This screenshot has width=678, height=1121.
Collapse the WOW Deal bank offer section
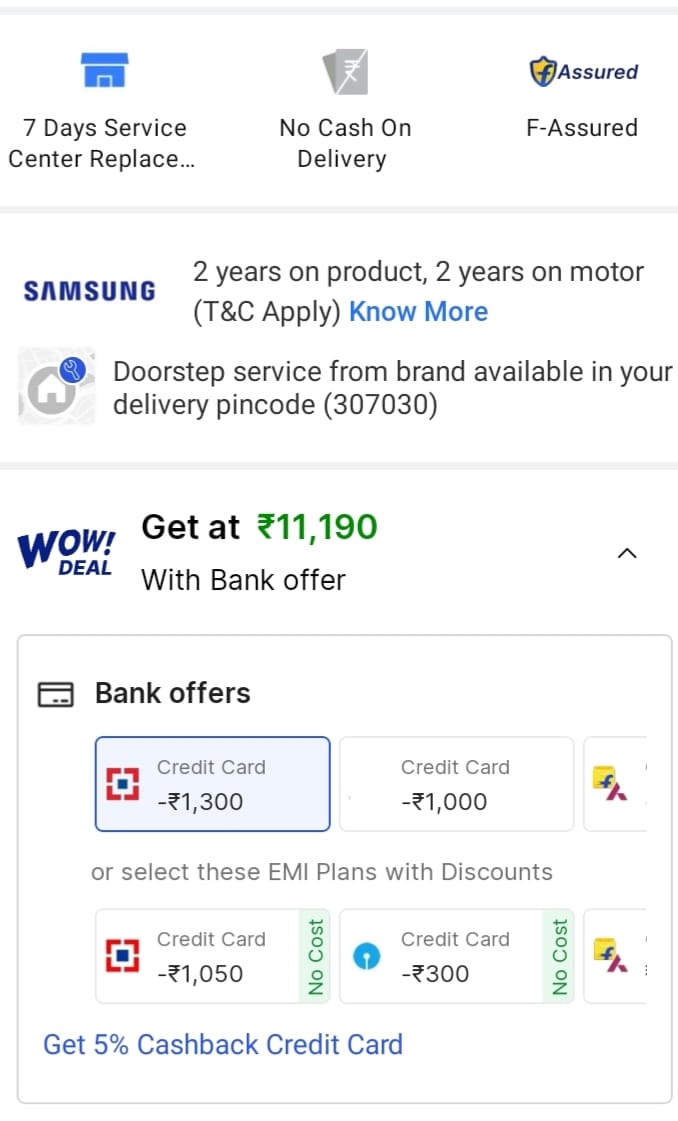tap(627, 553)
